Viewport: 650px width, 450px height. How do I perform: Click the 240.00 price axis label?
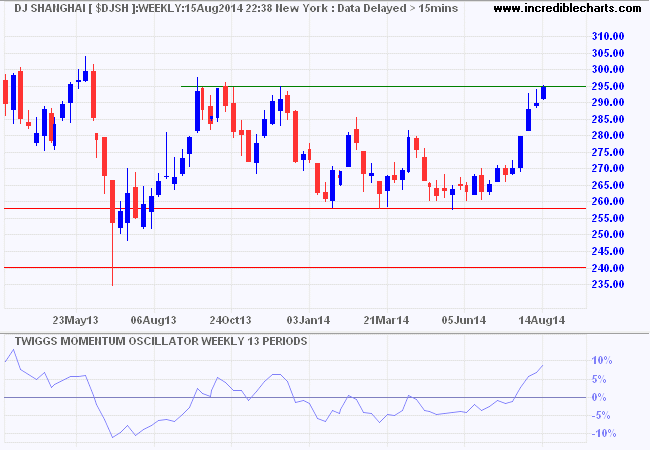(x=608, y=268)
